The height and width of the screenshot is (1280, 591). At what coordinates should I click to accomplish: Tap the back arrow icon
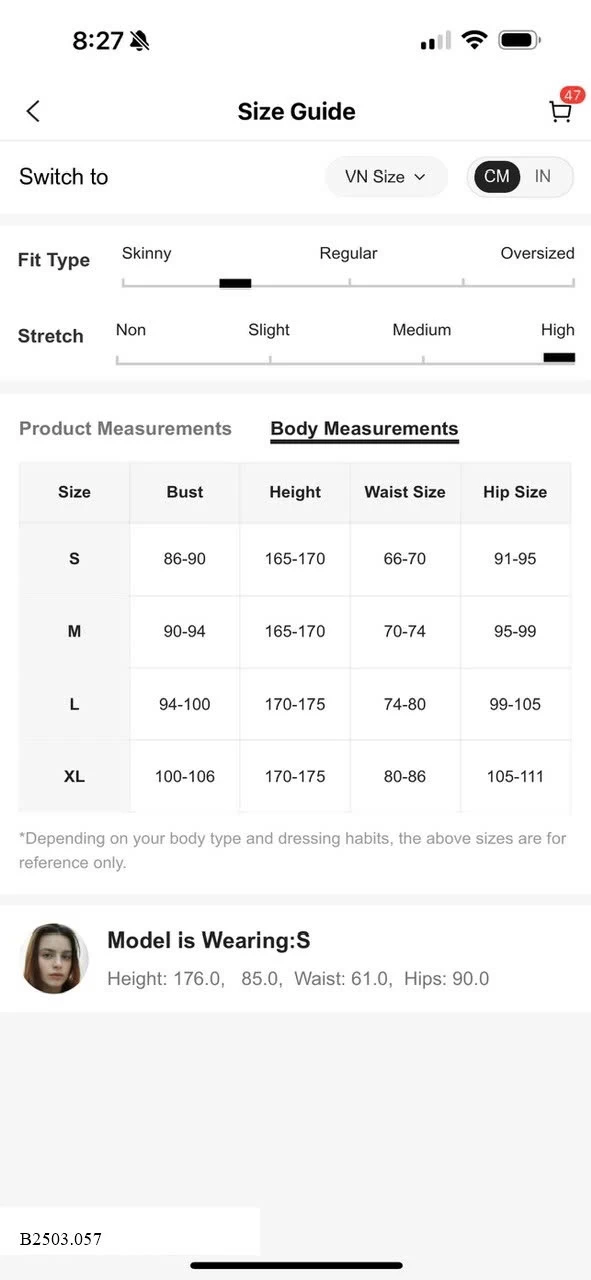tap(33, 111)
